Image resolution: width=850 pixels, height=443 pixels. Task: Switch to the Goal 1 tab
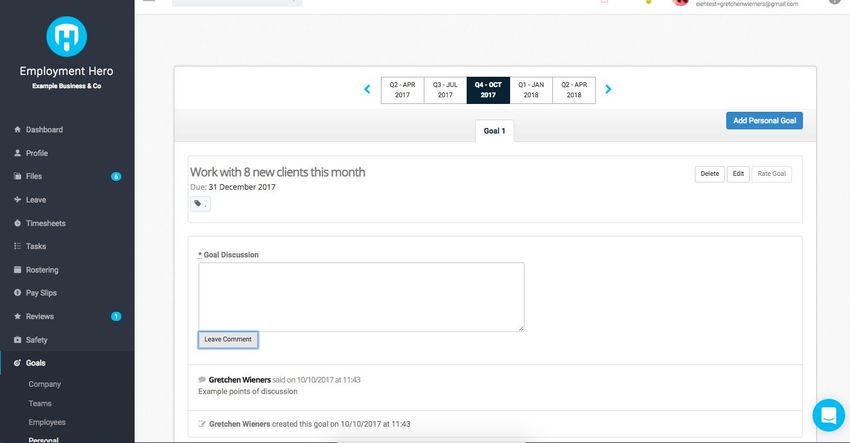494,131
